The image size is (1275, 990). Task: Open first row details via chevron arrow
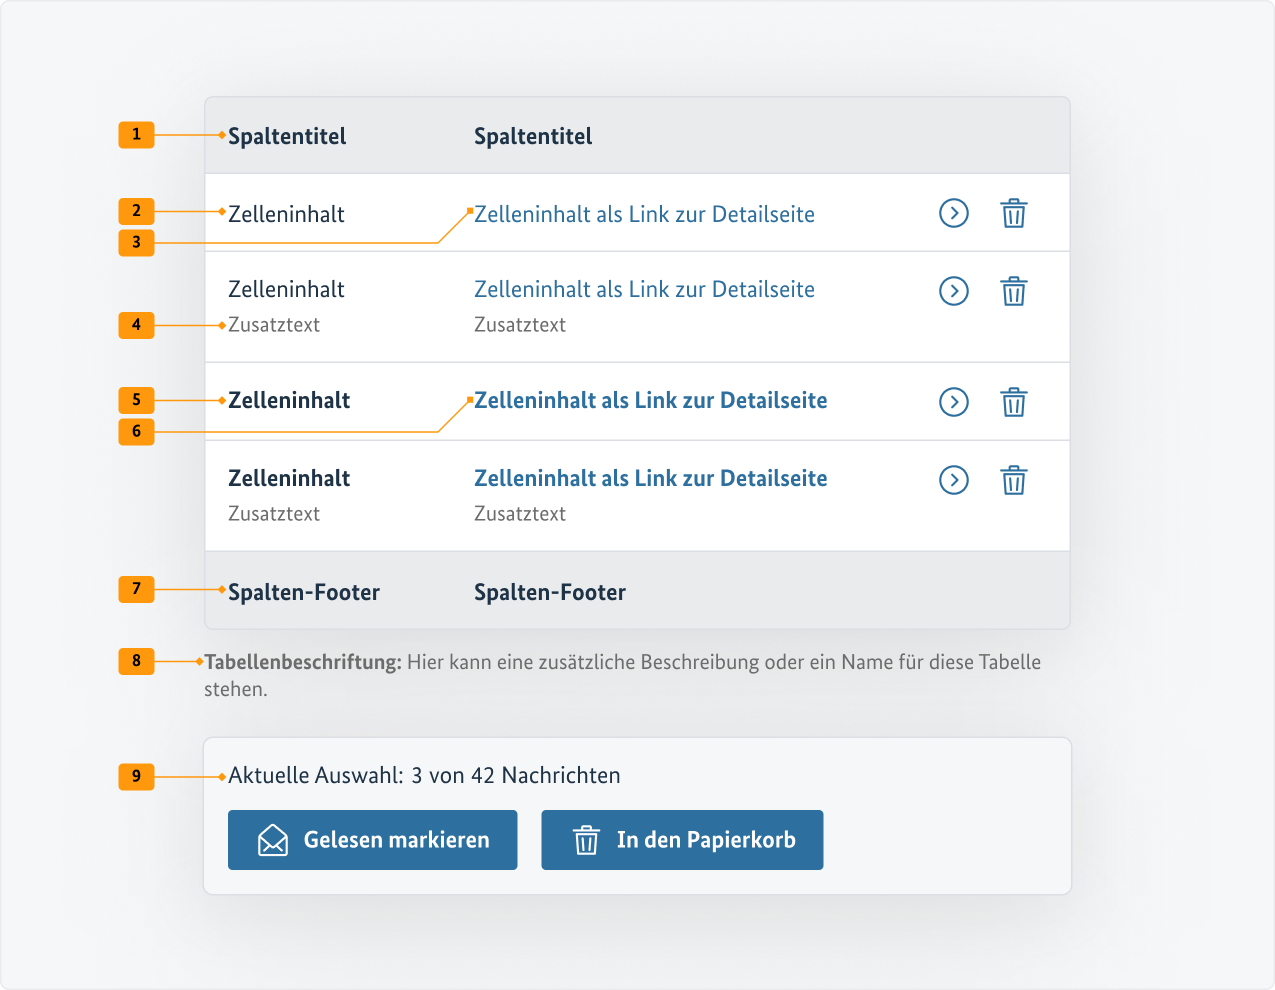(953, 213)
